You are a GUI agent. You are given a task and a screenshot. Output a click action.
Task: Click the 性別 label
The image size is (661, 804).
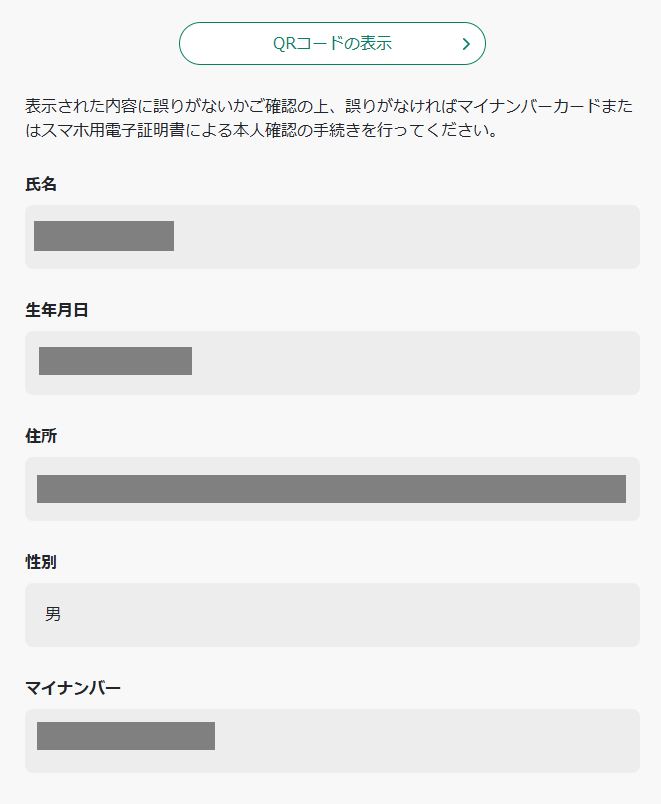40,562
